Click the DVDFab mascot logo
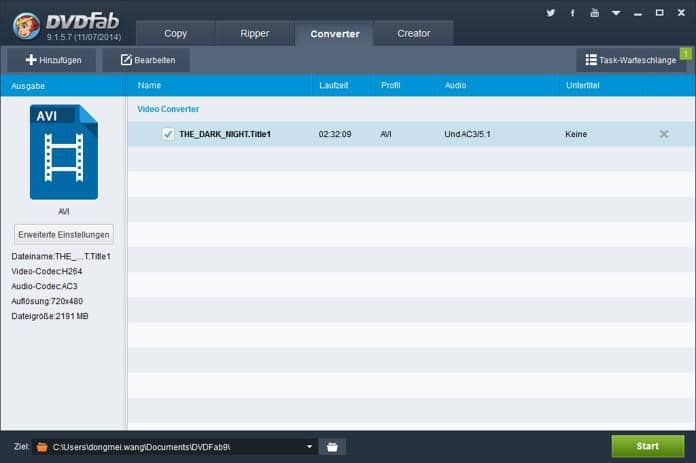 coord(26,26)
